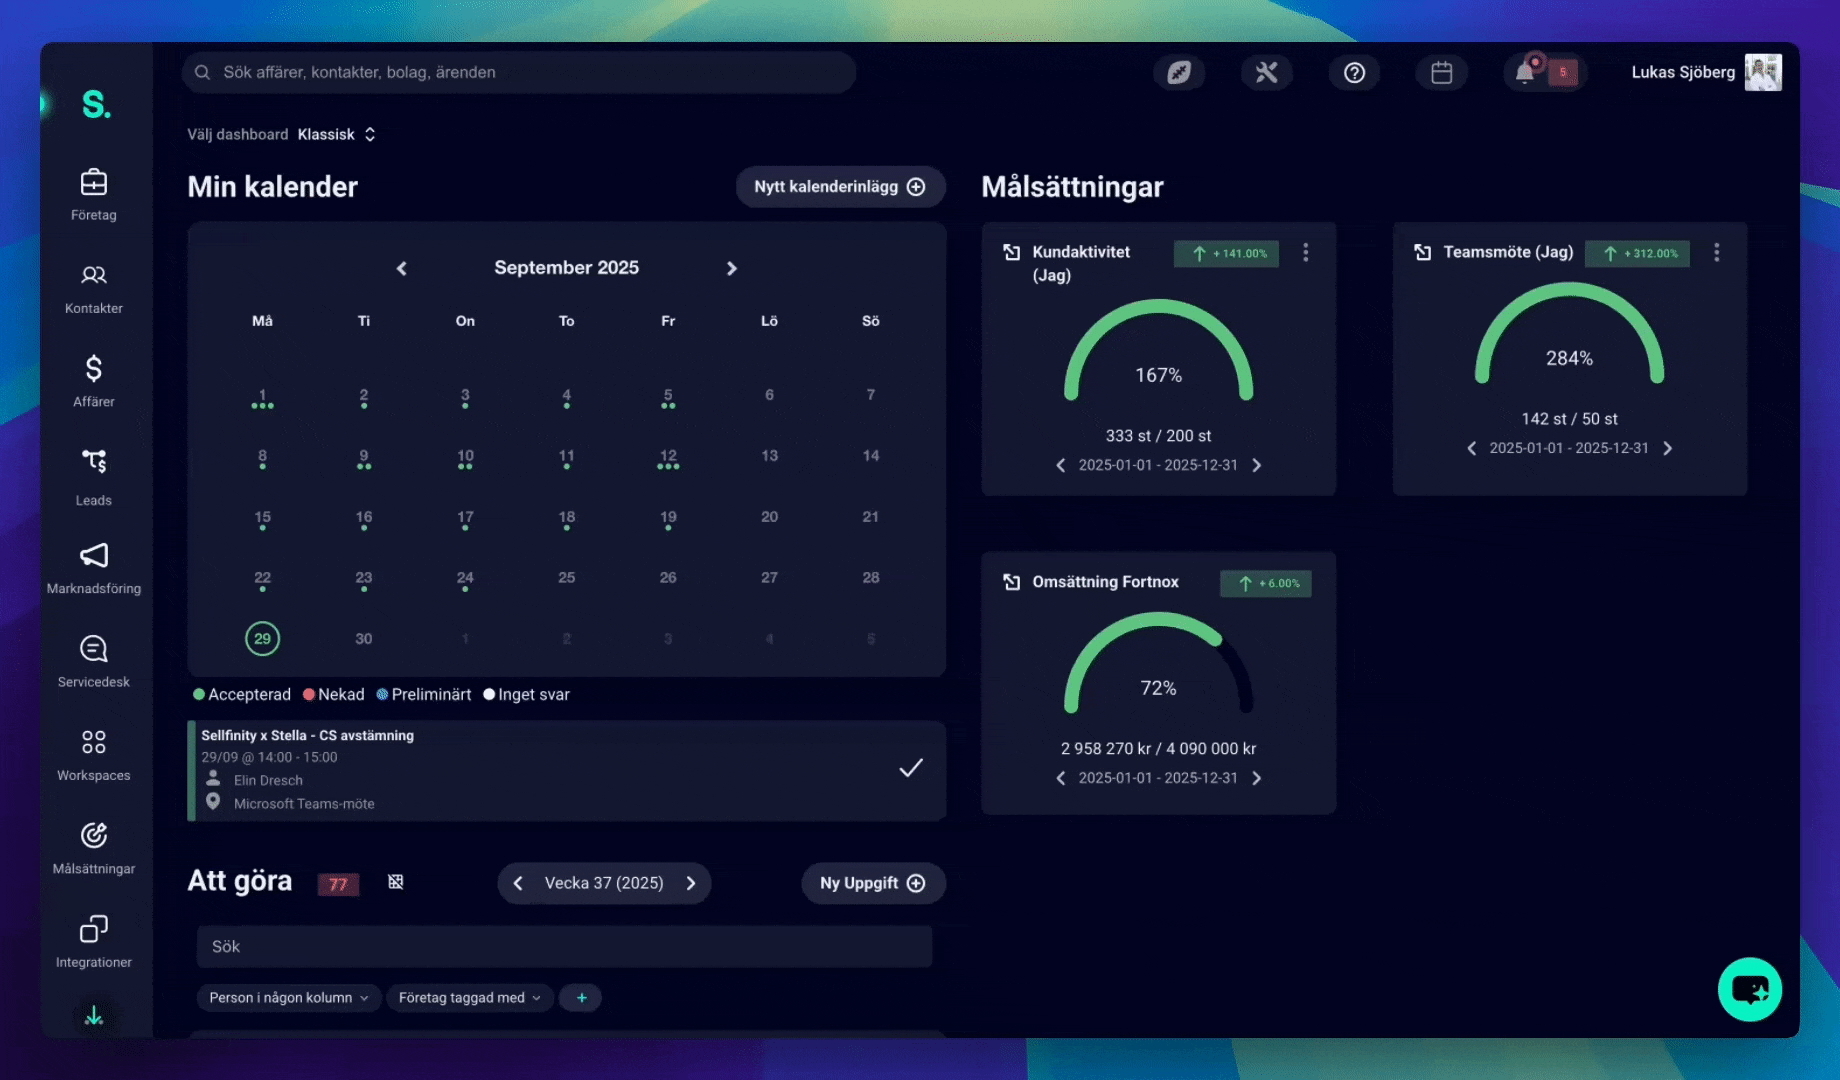
Task: Open the help question mark icon
Action: click(x=1354, y=72)
